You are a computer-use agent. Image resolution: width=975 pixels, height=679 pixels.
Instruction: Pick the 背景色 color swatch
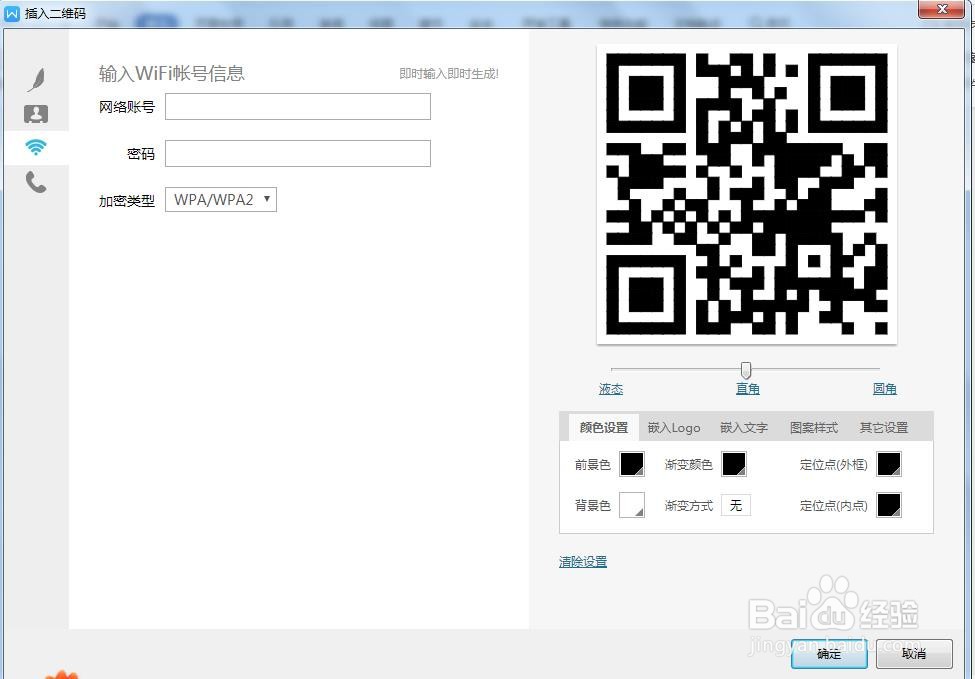pyautogui.click(x=632, y=505)
